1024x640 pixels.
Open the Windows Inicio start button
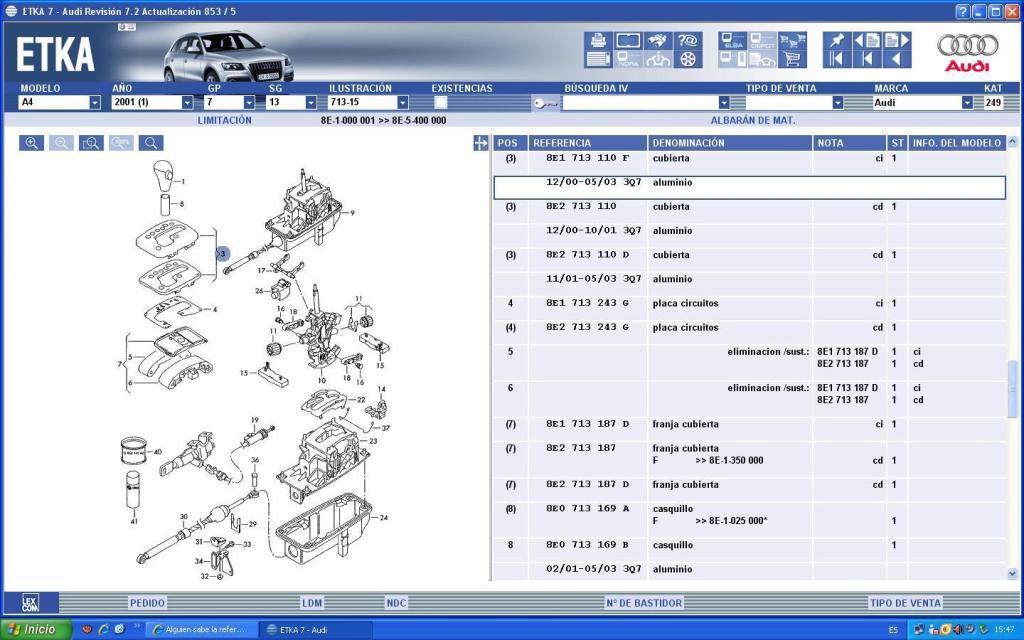coord(36,630)
